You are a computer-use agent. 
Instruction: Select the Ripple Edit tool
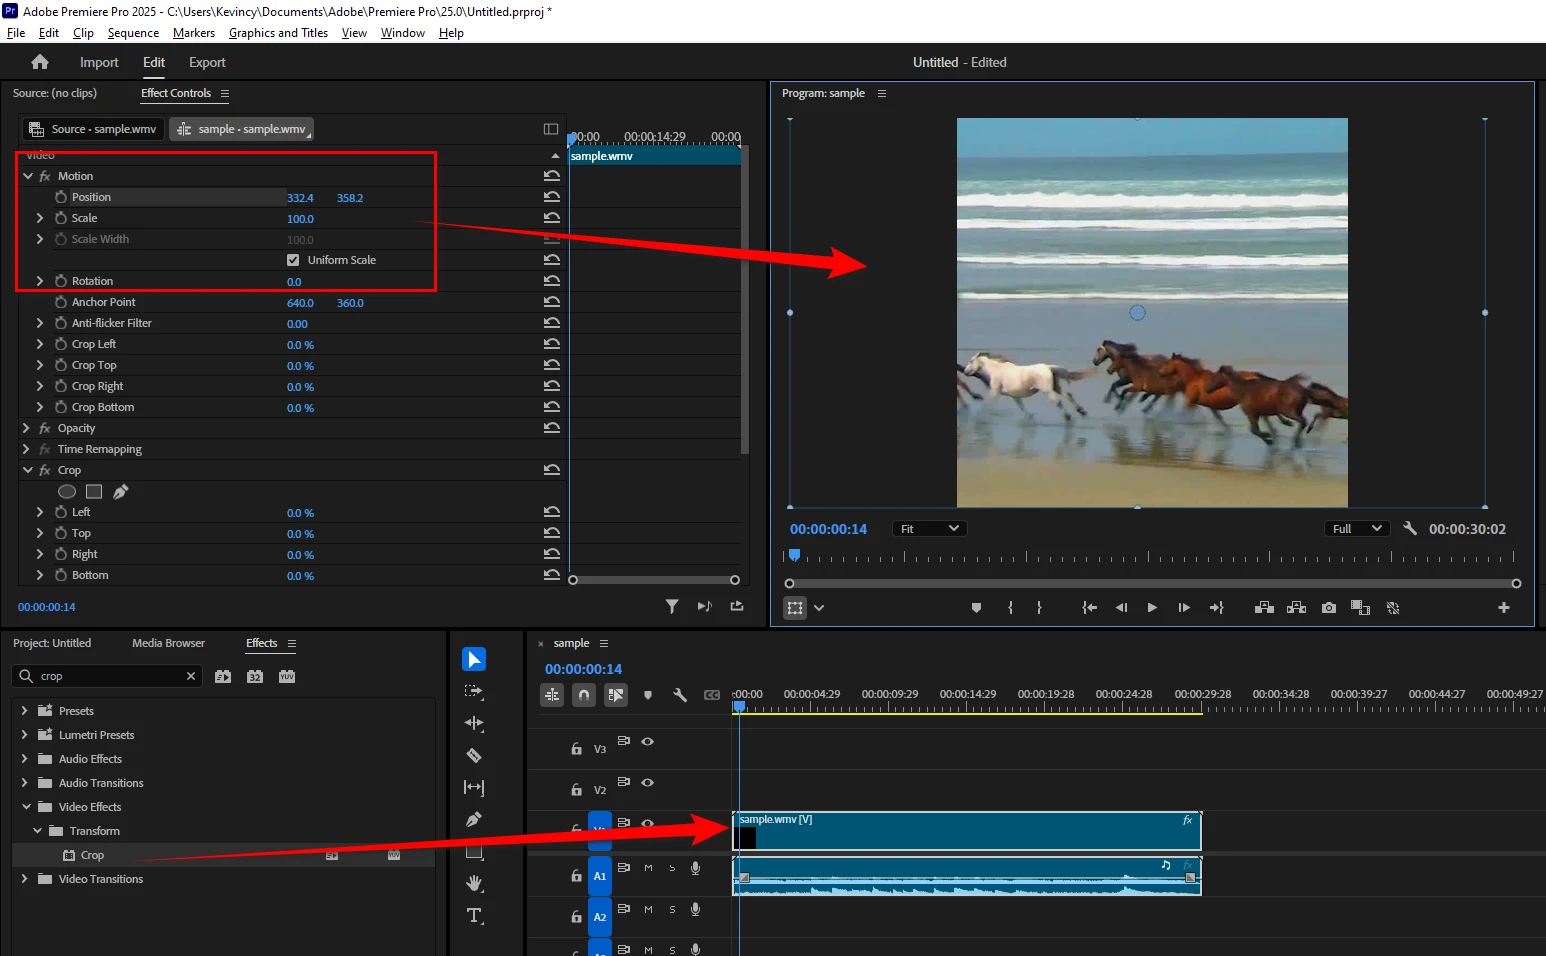tap(474, 723)
